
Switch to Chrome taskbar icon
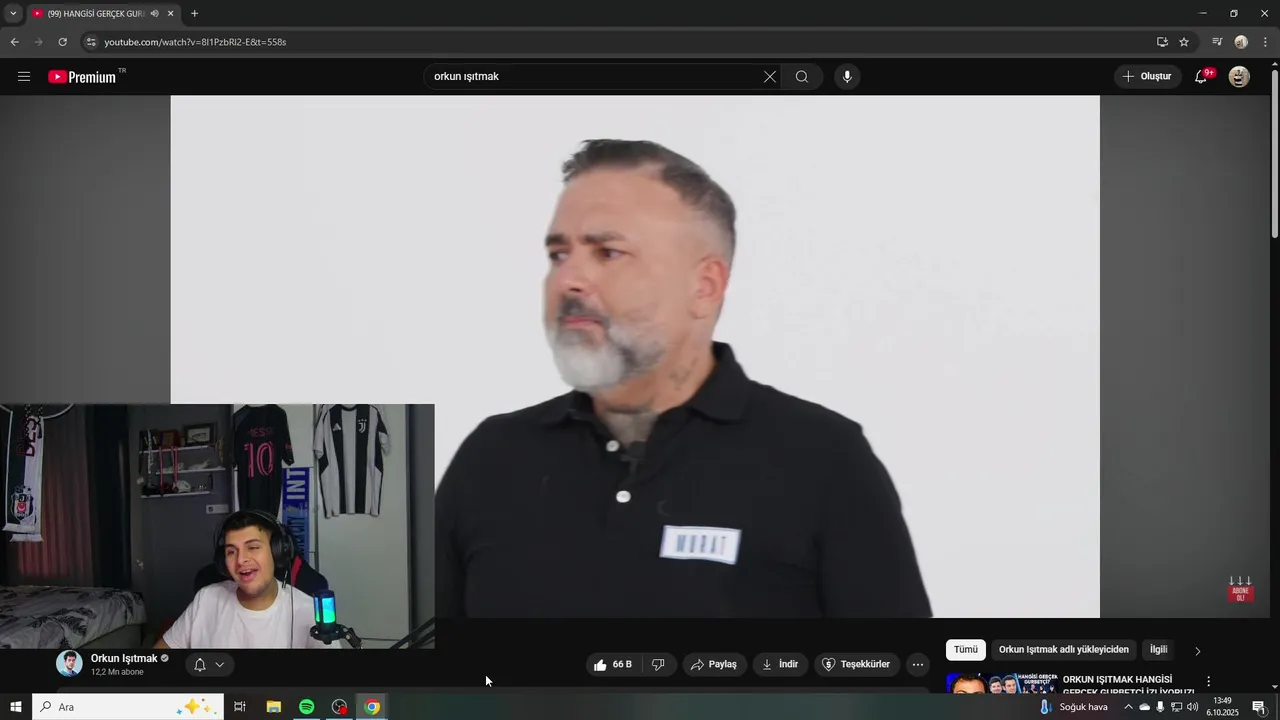(372, 707)
